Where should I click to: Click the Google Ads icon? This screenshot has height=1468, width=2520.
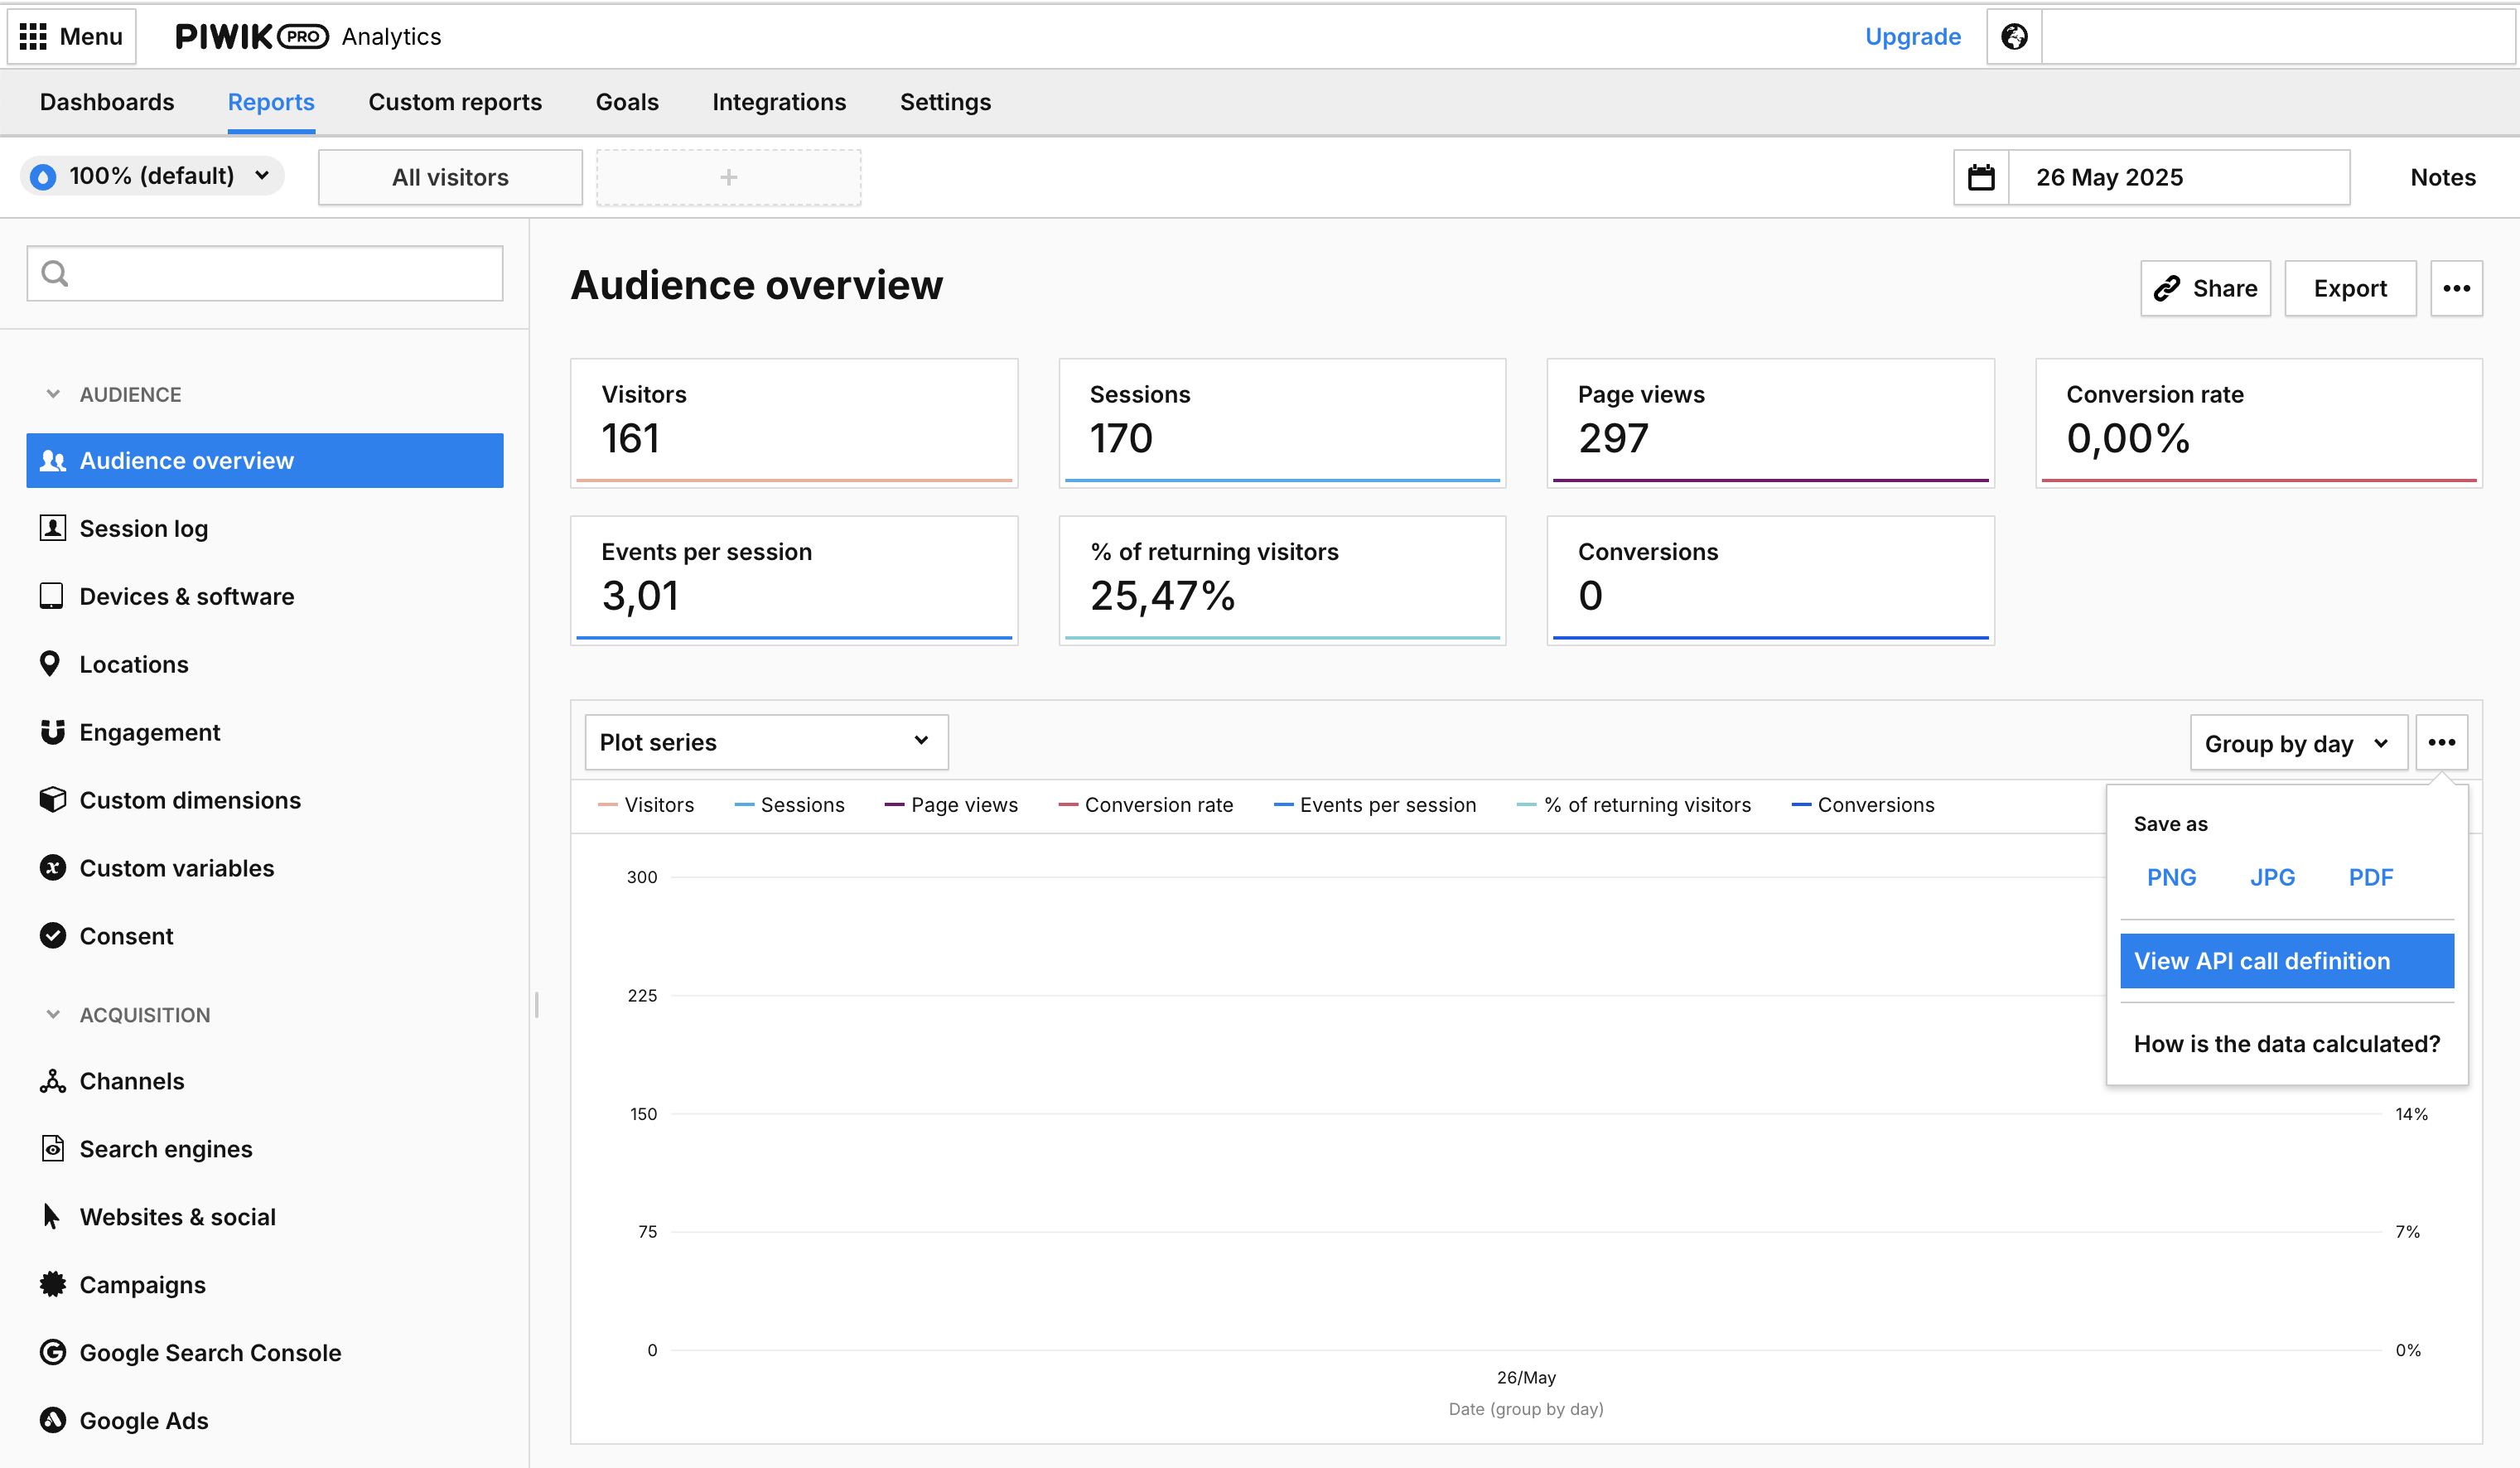[52, 1421]
